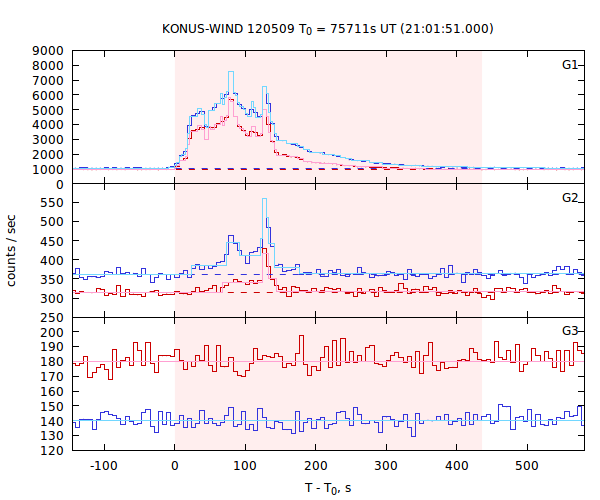Click the G3 y-axis value 120
The image size is (600, 500).
pos(52,451)
